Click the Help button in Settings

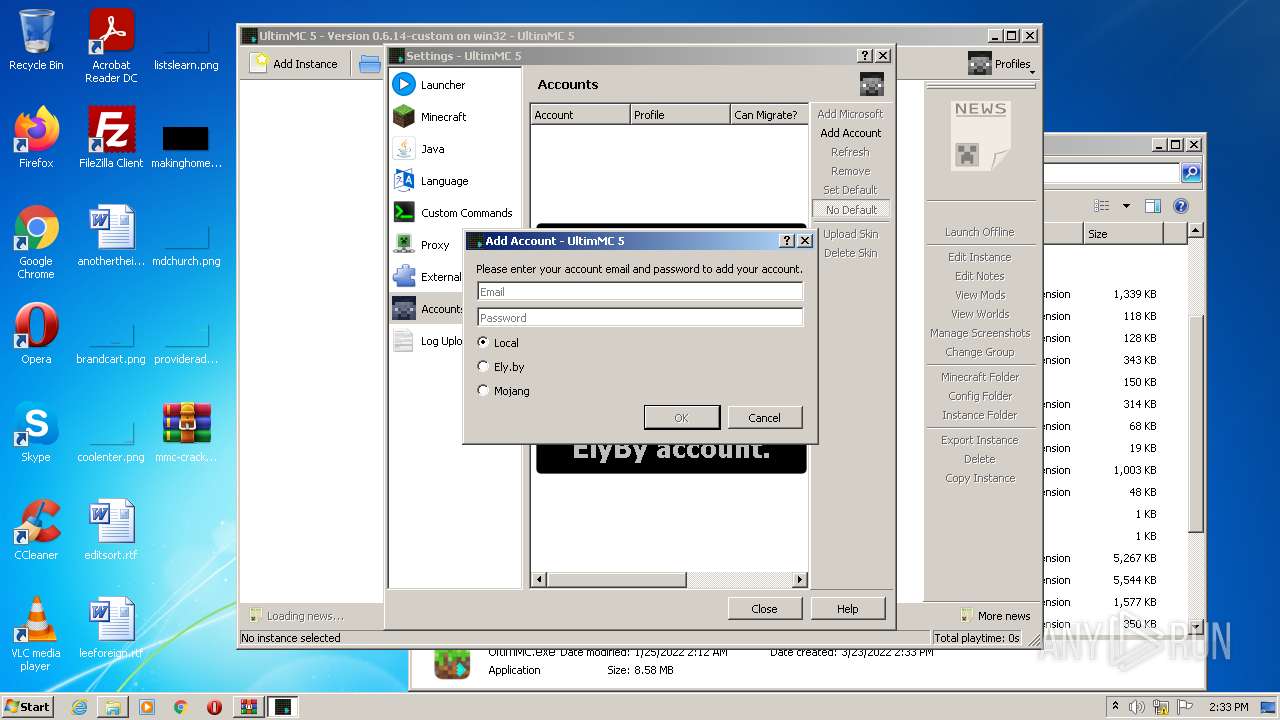pos(847,608)
